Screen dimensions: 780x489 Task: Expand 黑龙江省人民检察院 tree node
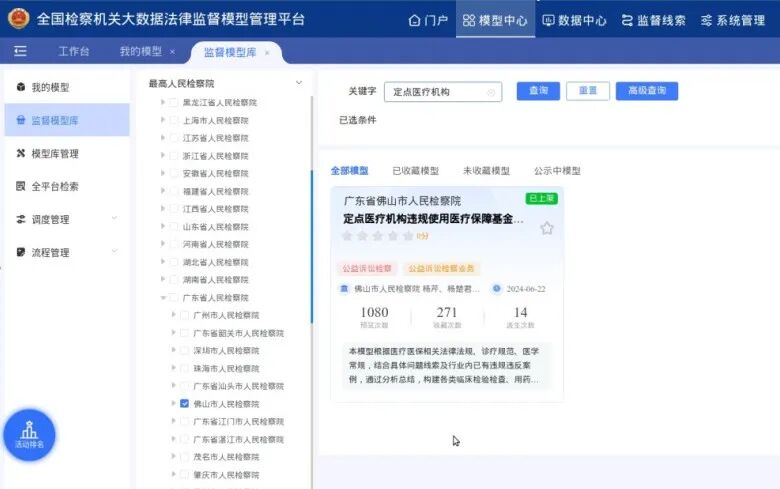[x=163, y=102]
